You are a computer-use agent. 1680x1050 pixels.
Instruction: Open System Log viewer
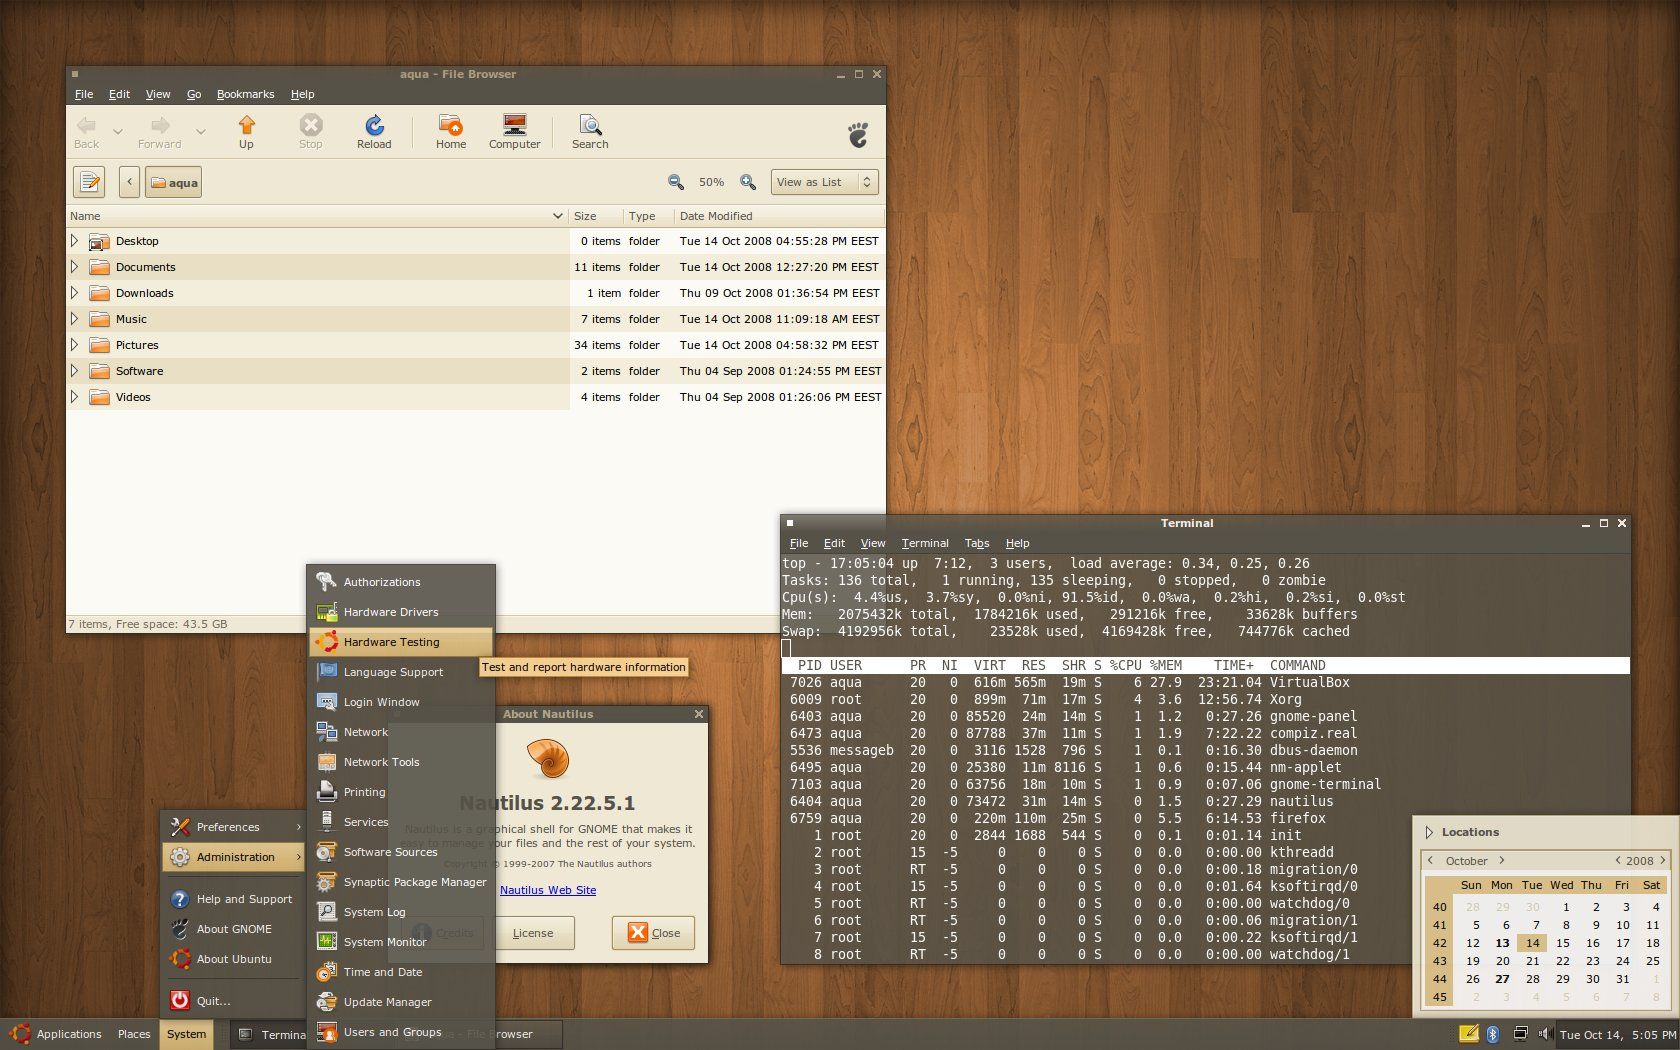401,912
